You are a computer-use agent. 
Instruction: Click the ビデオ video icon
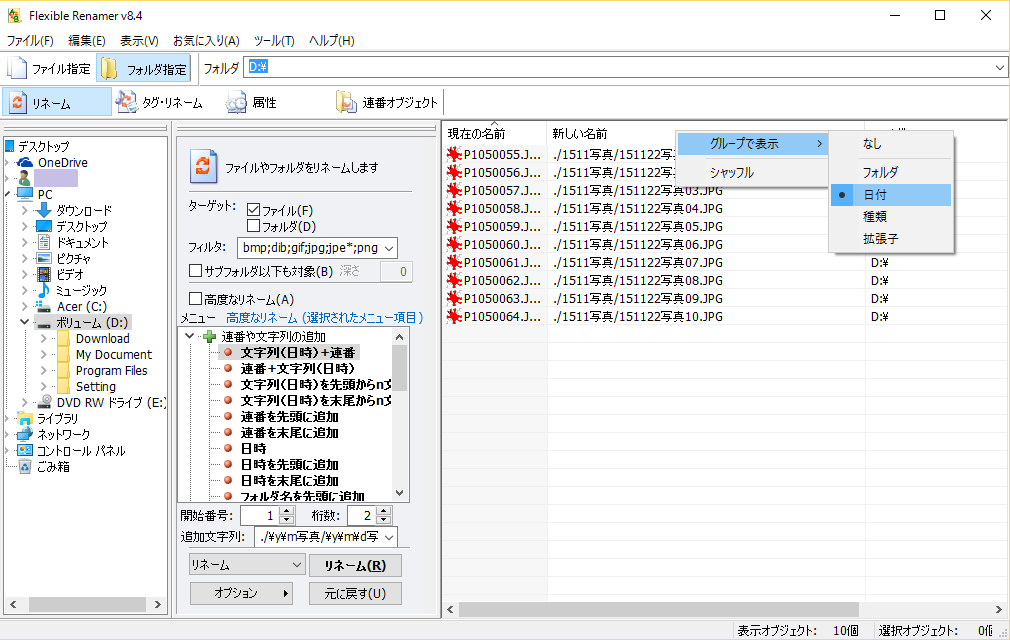coord(43,274)
